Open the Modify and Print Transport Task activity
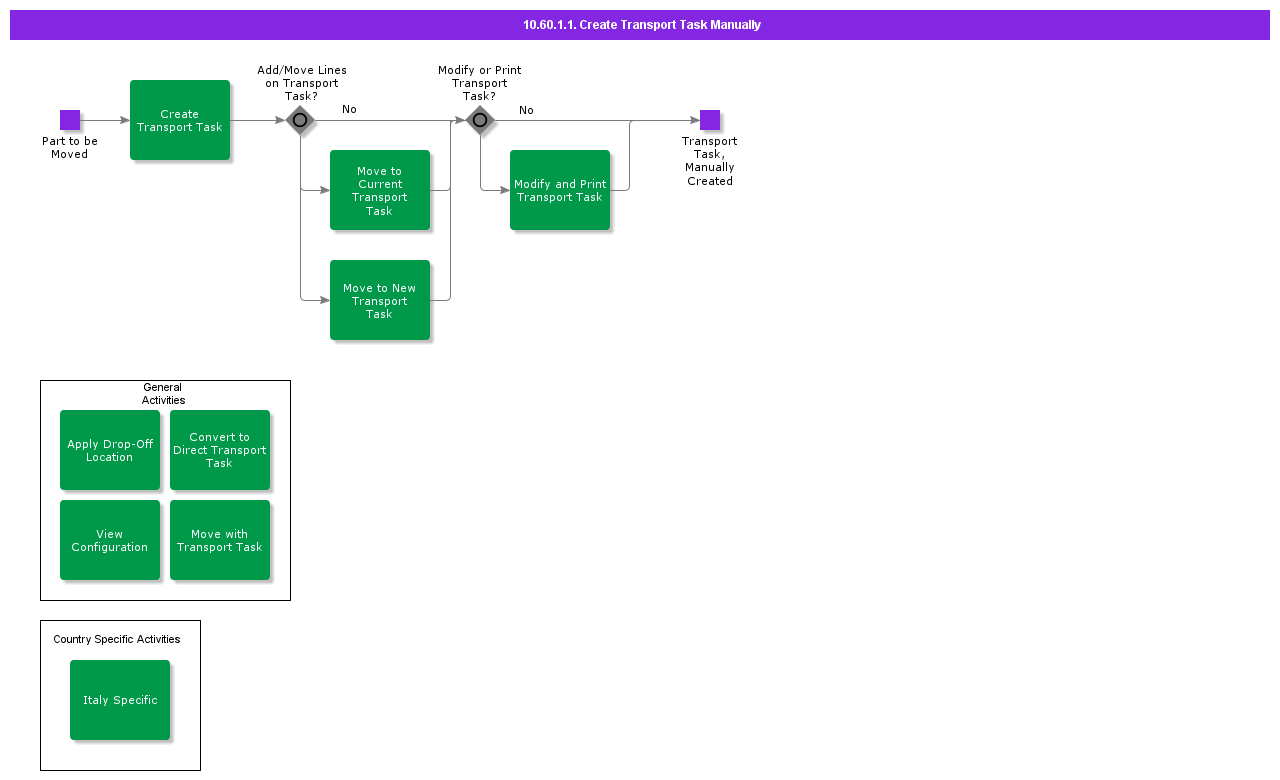The image size is (1280, 780). tap(560, 190)
